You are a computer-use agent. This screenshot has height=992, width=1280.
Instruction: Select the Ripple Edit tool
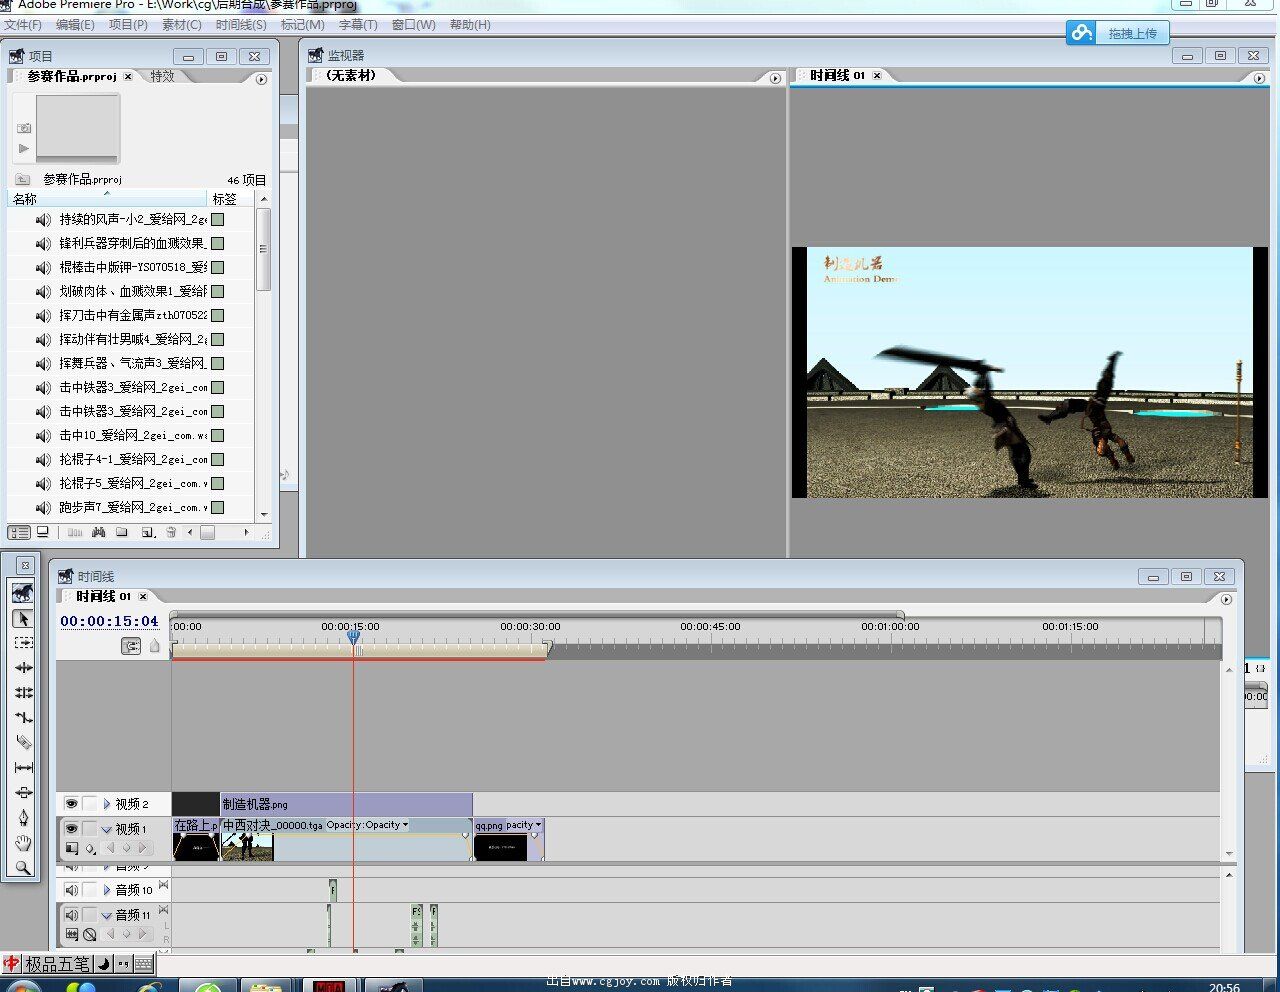[x=23, y=668]
